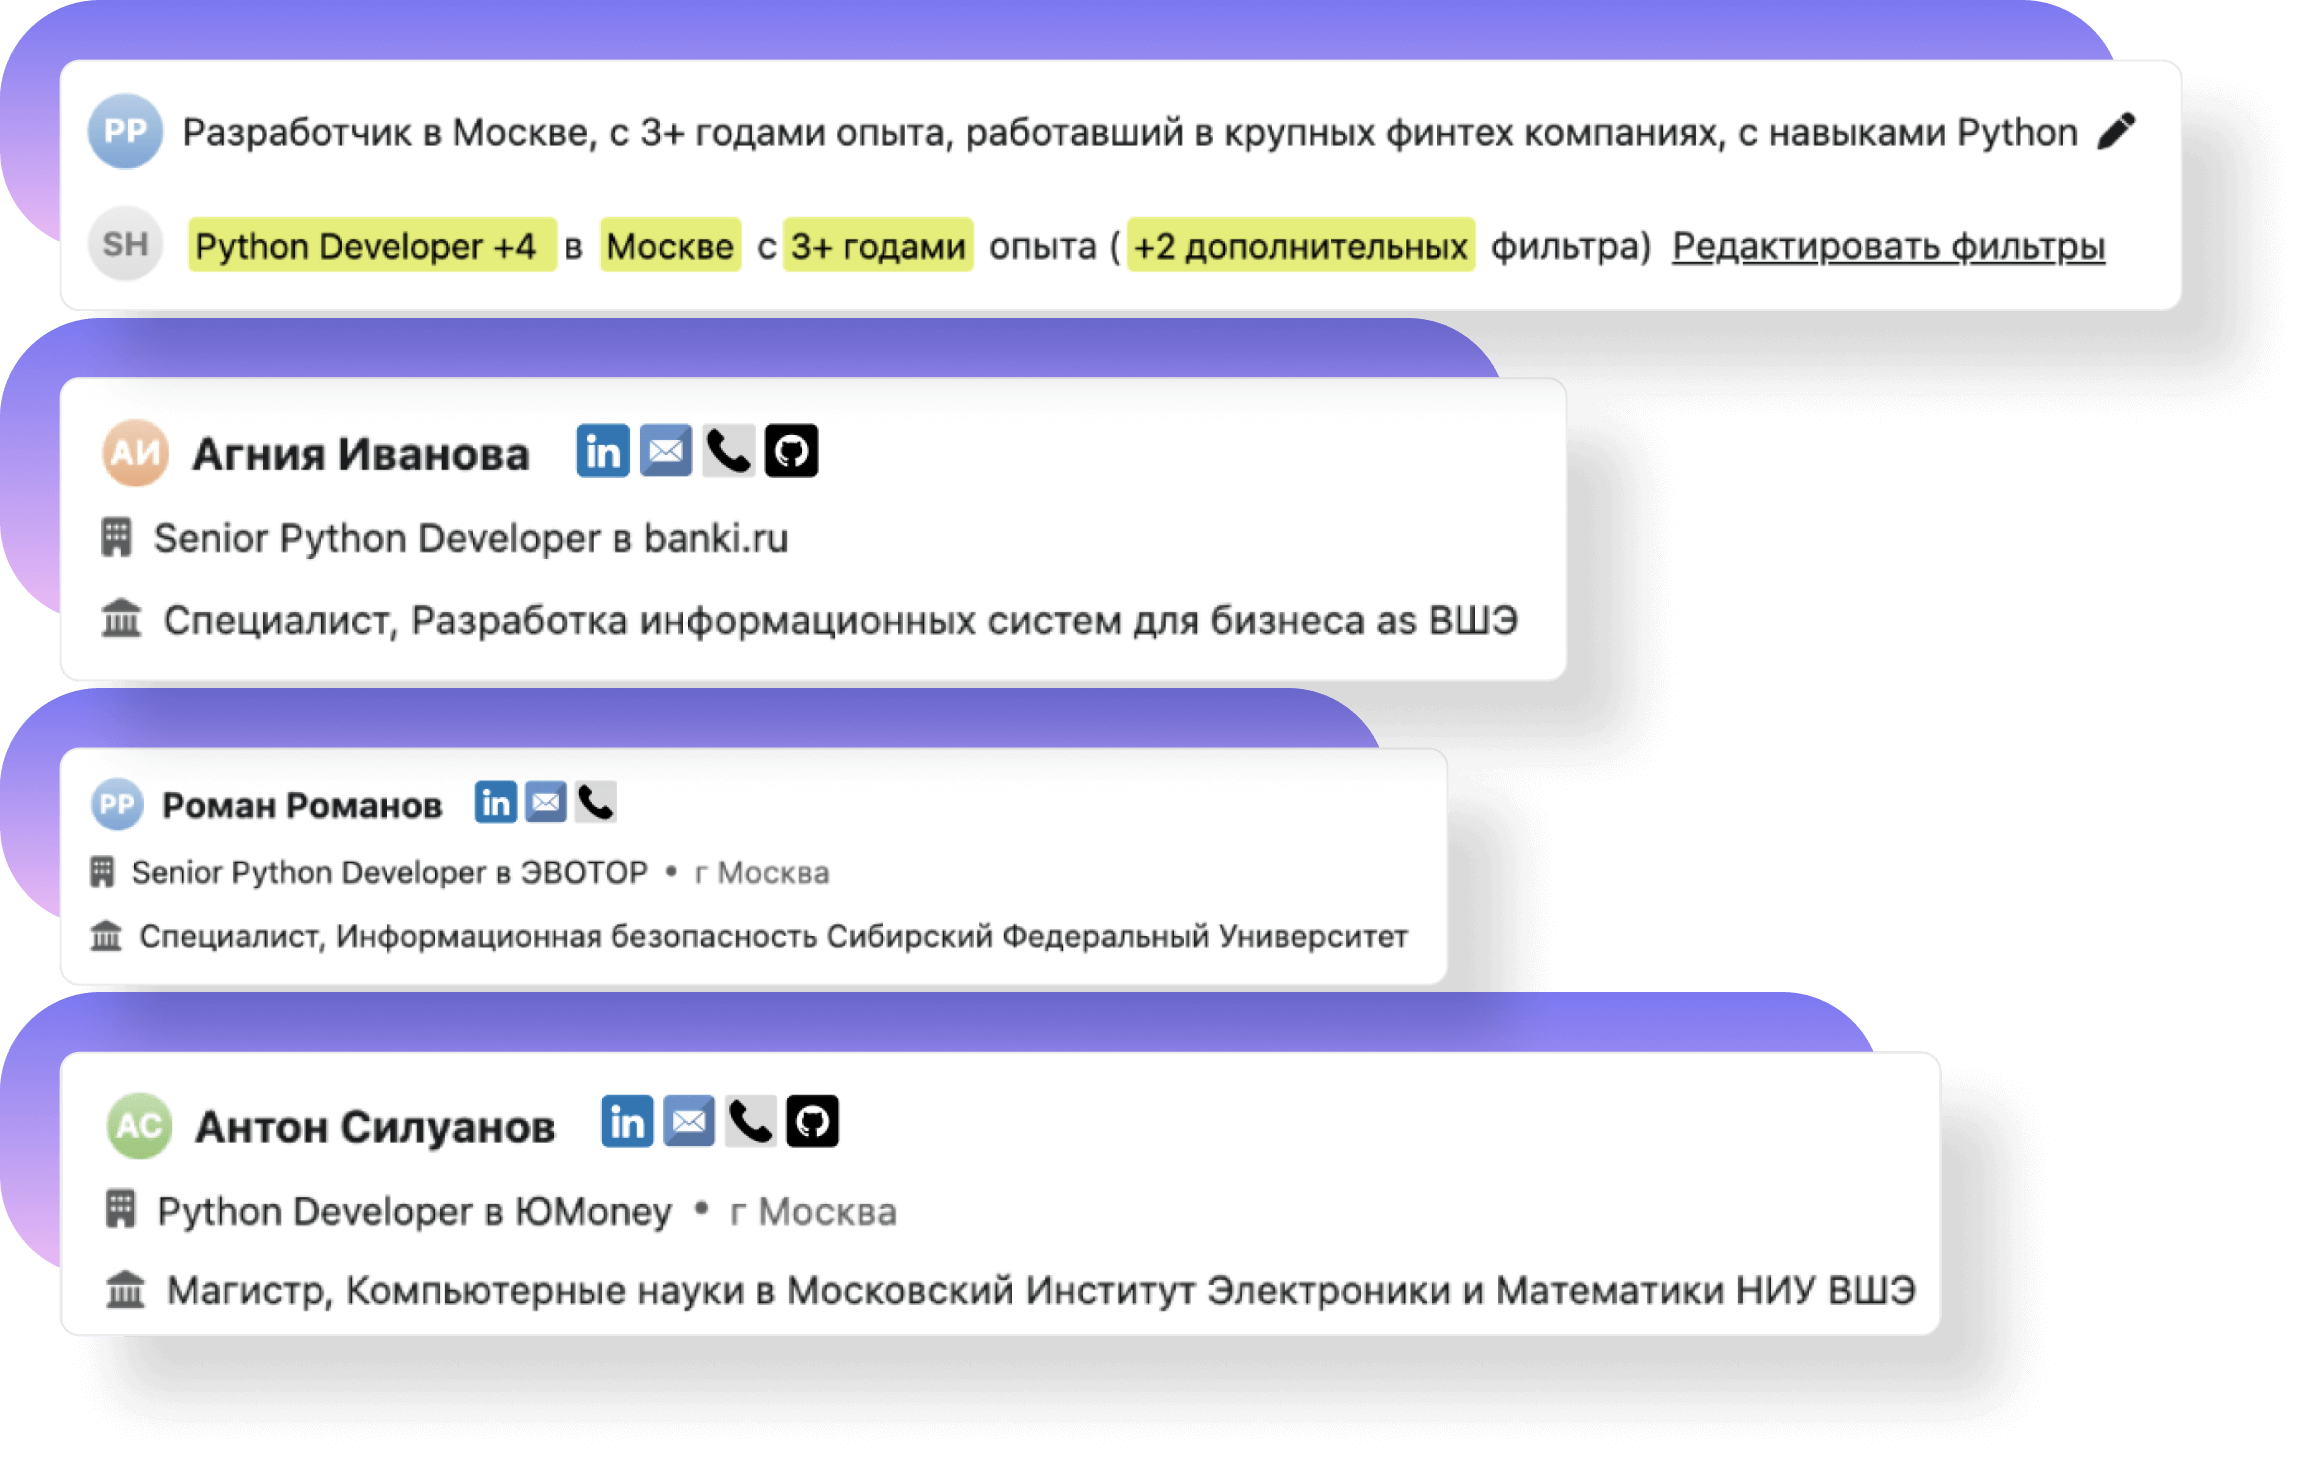The image size is (2303, 1457).
Task: Click the phone icon for Агния Иванова
Action: click(x=728, y=452)
